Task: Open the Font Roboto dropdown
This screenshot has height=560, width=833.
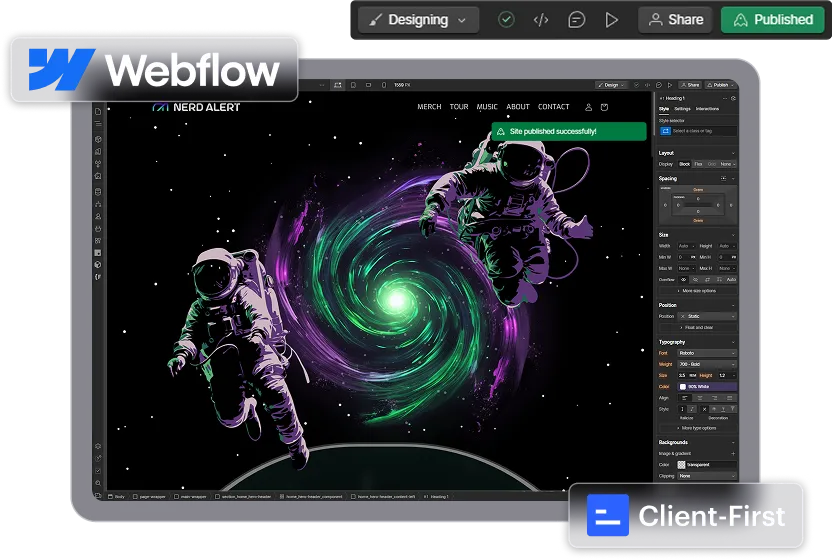Action: (707, 353)
